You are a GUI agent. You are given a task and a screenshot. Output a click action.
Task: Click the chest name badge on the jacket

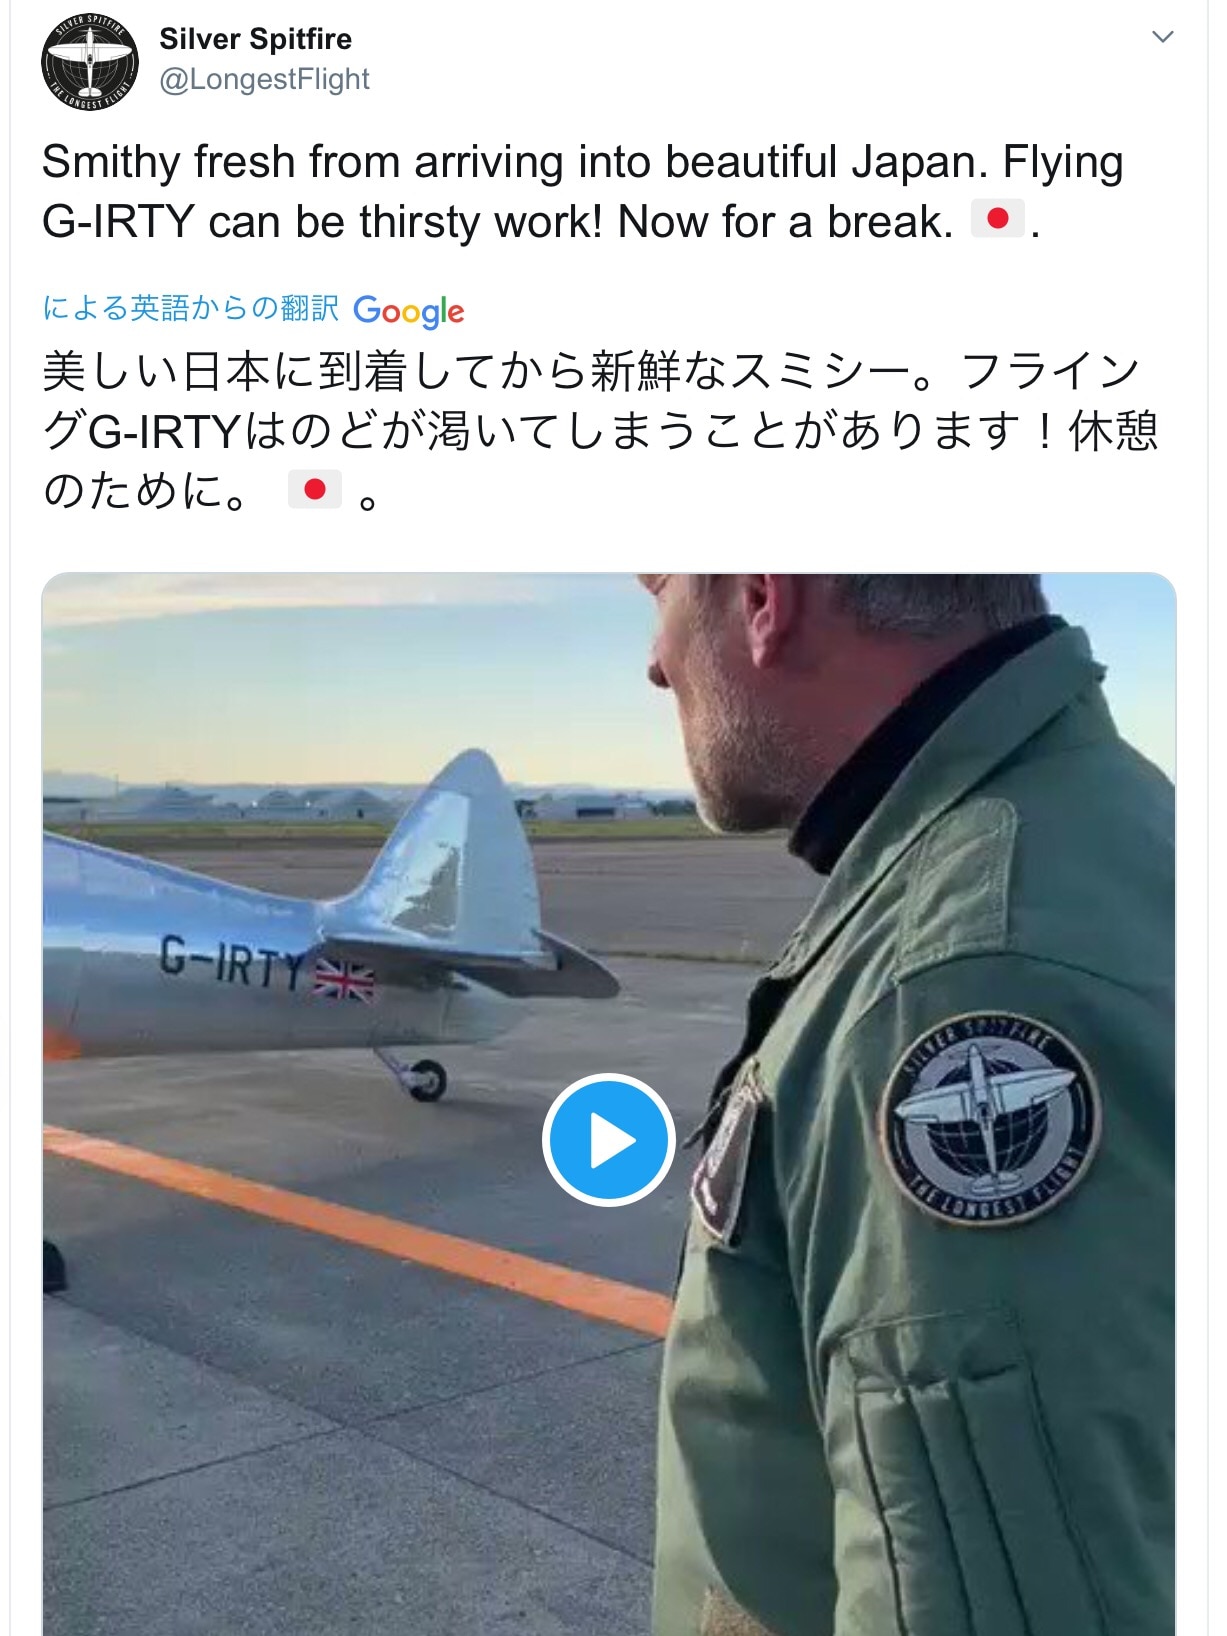coord(726,1162)
